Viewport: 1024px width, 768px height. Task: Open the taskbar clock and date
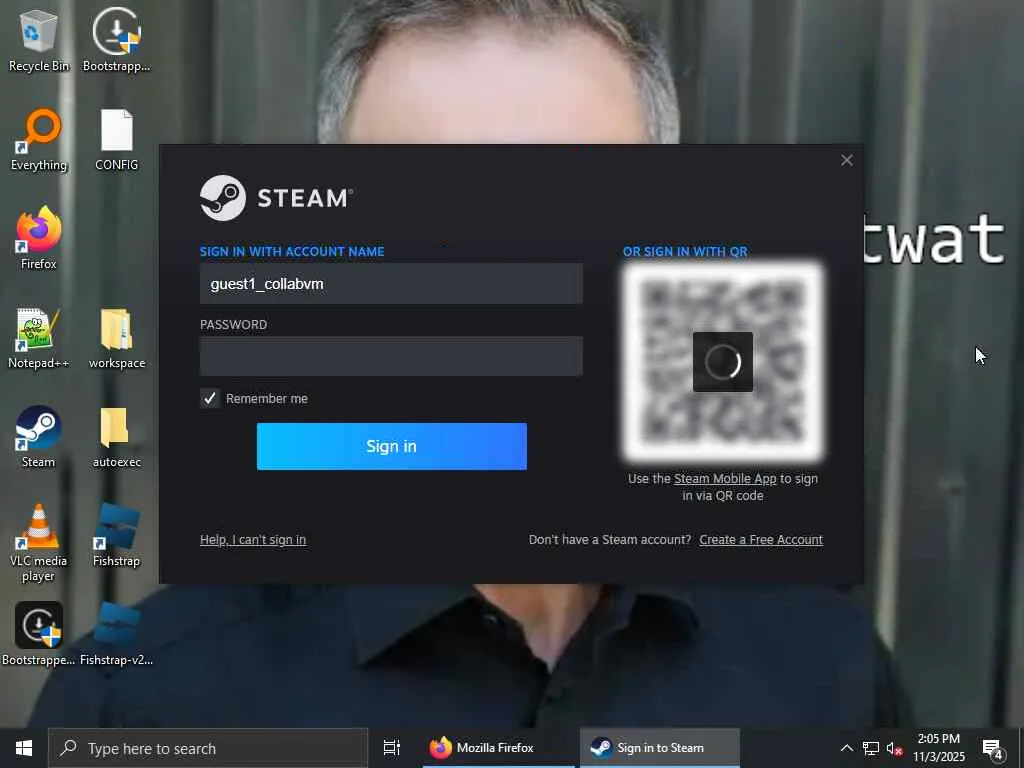pyautogui.click(x=938, y=748)
